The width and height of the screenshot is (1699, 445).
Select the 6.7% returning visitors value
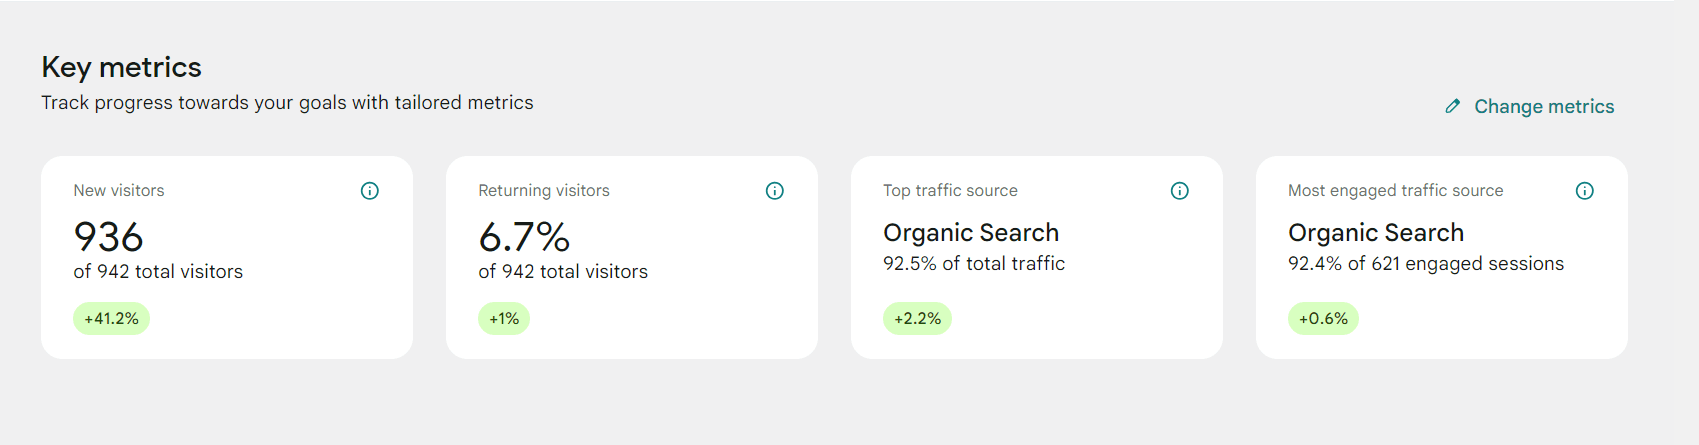point(524,237)
